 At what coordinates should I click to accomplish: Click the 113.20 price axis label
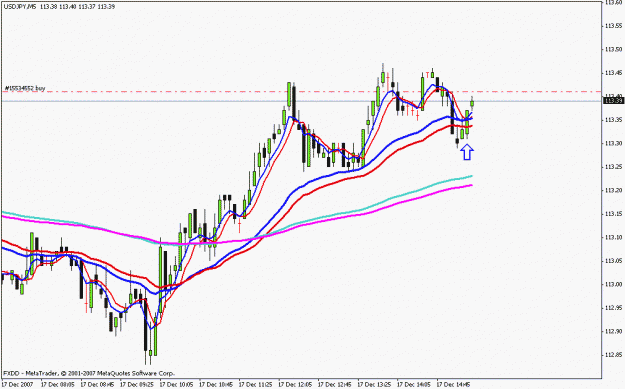click(x=613, y=191)
